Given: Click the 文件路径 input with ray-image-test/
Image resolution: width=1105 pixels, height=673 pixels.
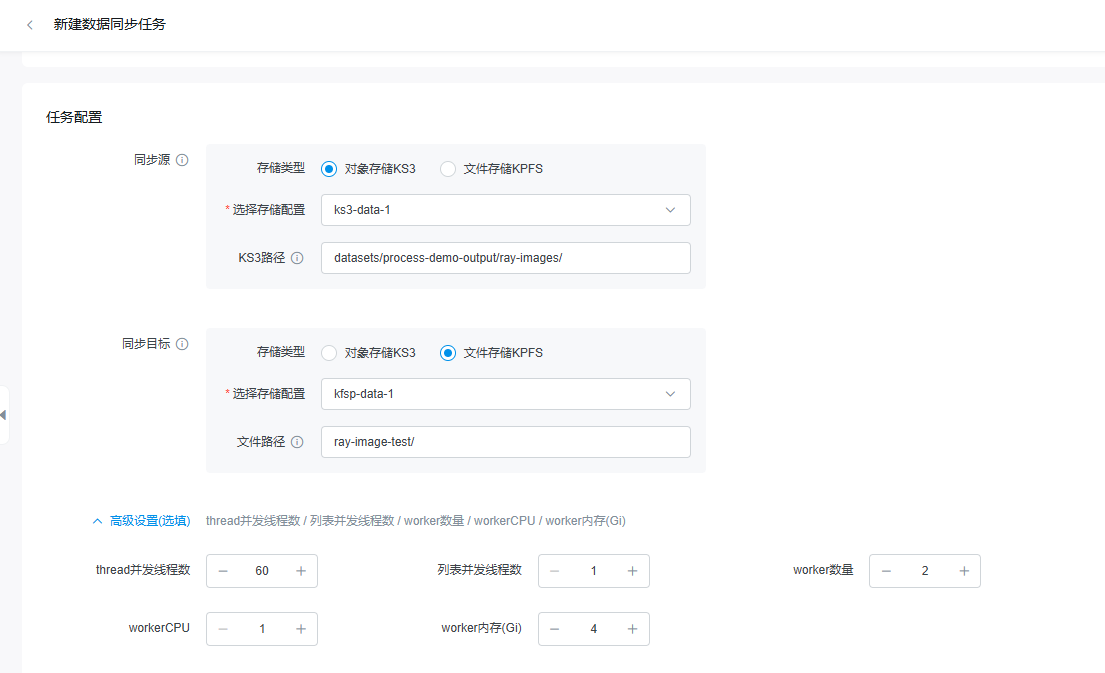Looking at the screenshot, I should [x=505, y=442].
